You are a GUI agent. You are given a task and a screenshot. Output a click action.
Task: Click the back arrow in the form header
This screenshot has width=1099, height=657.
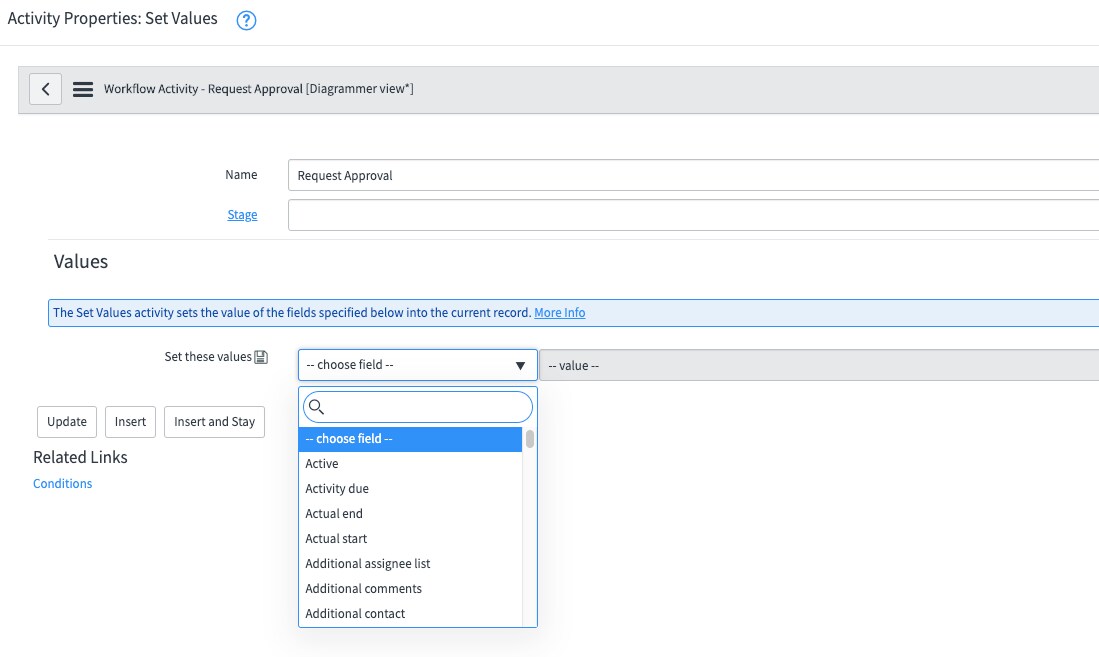click(45, 88)
